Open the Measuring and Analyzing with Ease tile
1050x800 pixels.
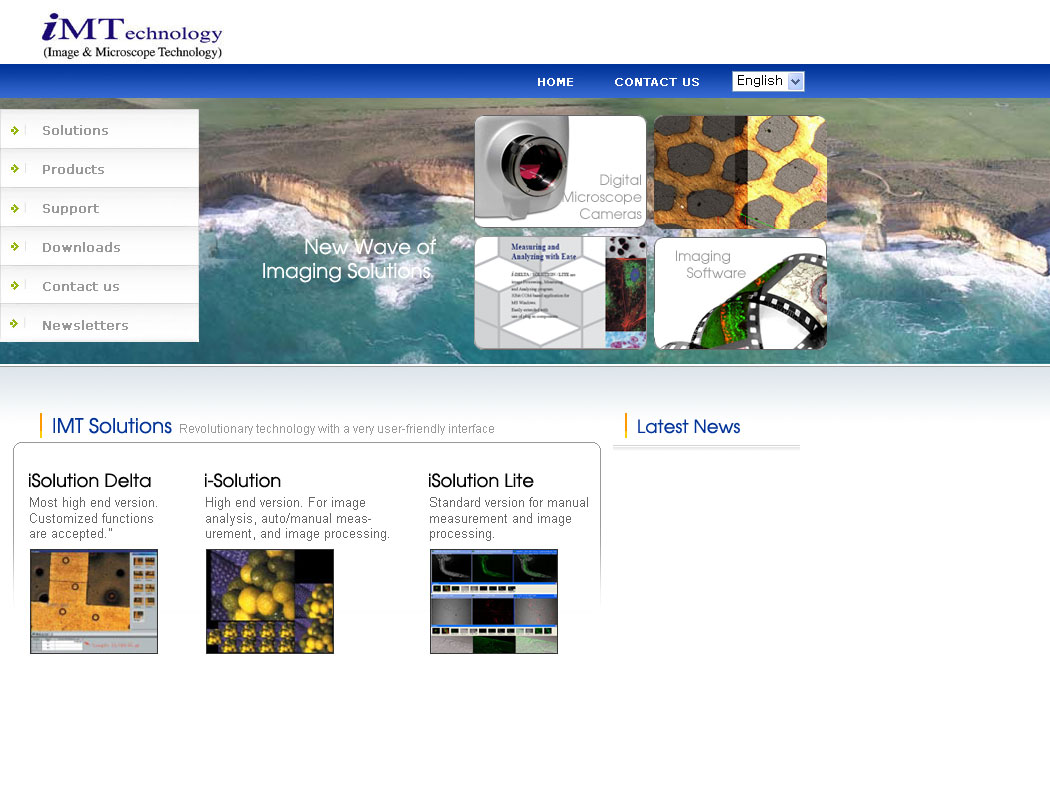click(560, 293)
